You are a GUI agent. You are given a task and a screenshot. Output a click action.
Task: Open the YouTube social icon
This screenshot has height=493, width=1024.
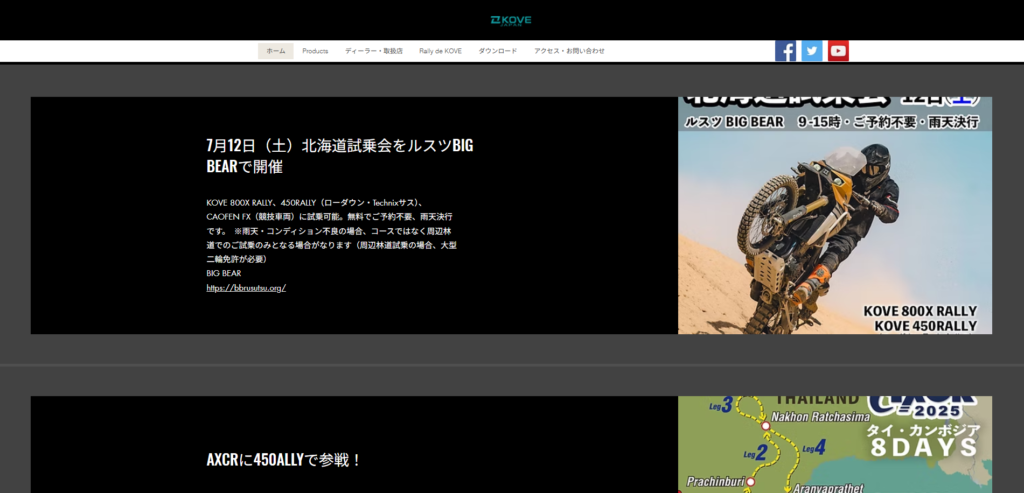pyautogui.click(x=838, y=51)
